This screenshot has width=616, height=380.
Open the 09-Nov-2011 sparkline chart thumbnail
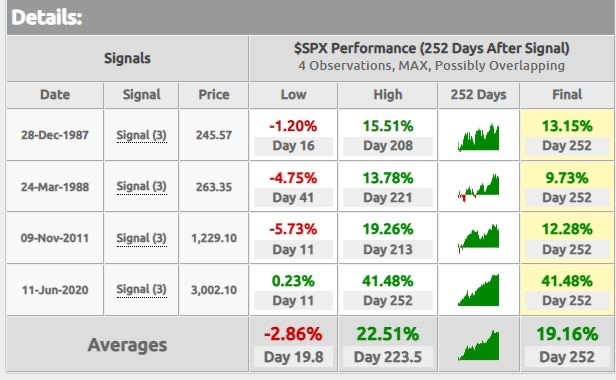coord(478,239)
